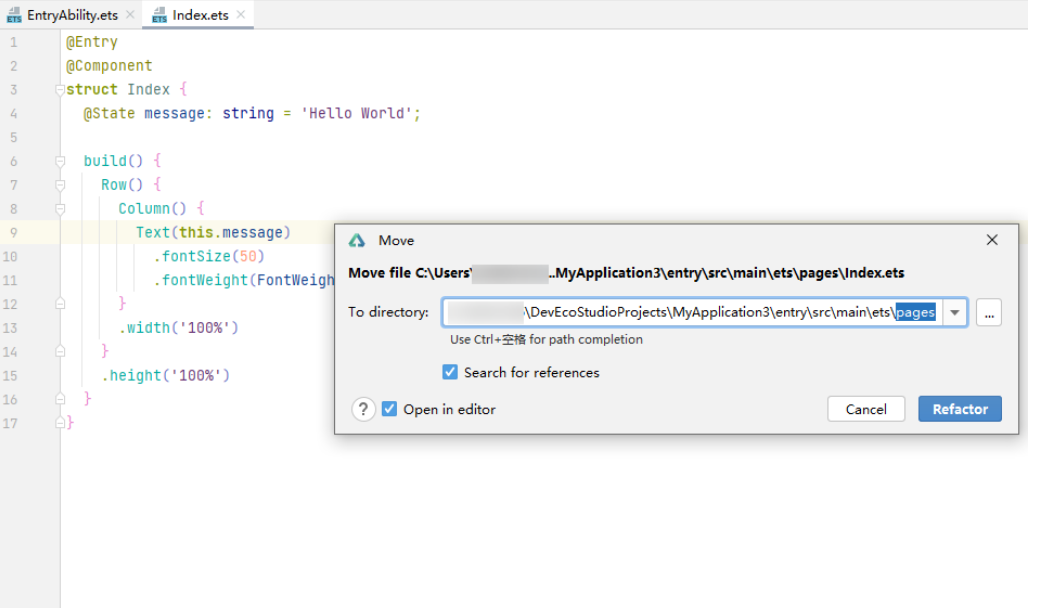Viewport: 1047px width, 608px height.
Task: Collapse the Row() code block
Action: pos(60,185)
